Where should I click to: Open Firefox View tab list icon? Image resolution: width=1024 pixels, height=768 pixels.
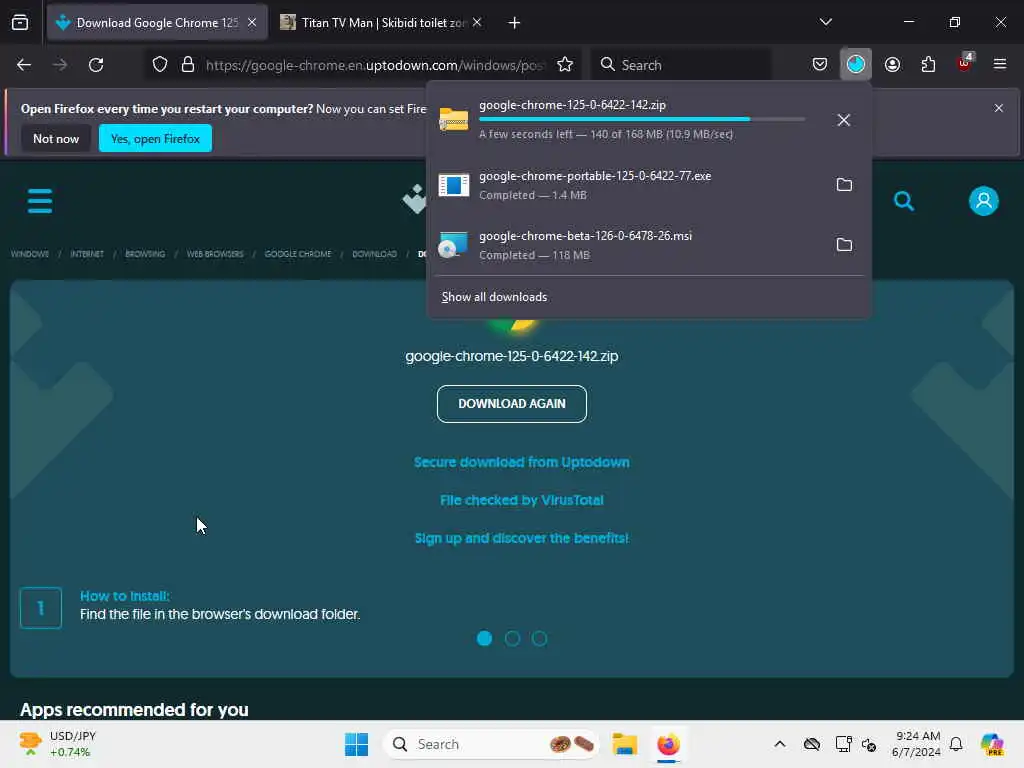click(20, 22)
